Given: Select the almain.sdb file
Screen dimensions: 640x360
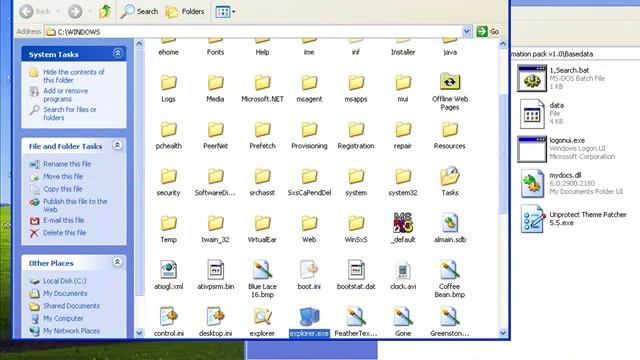Looking at the screenshot, I should click(x=450, y=228).
